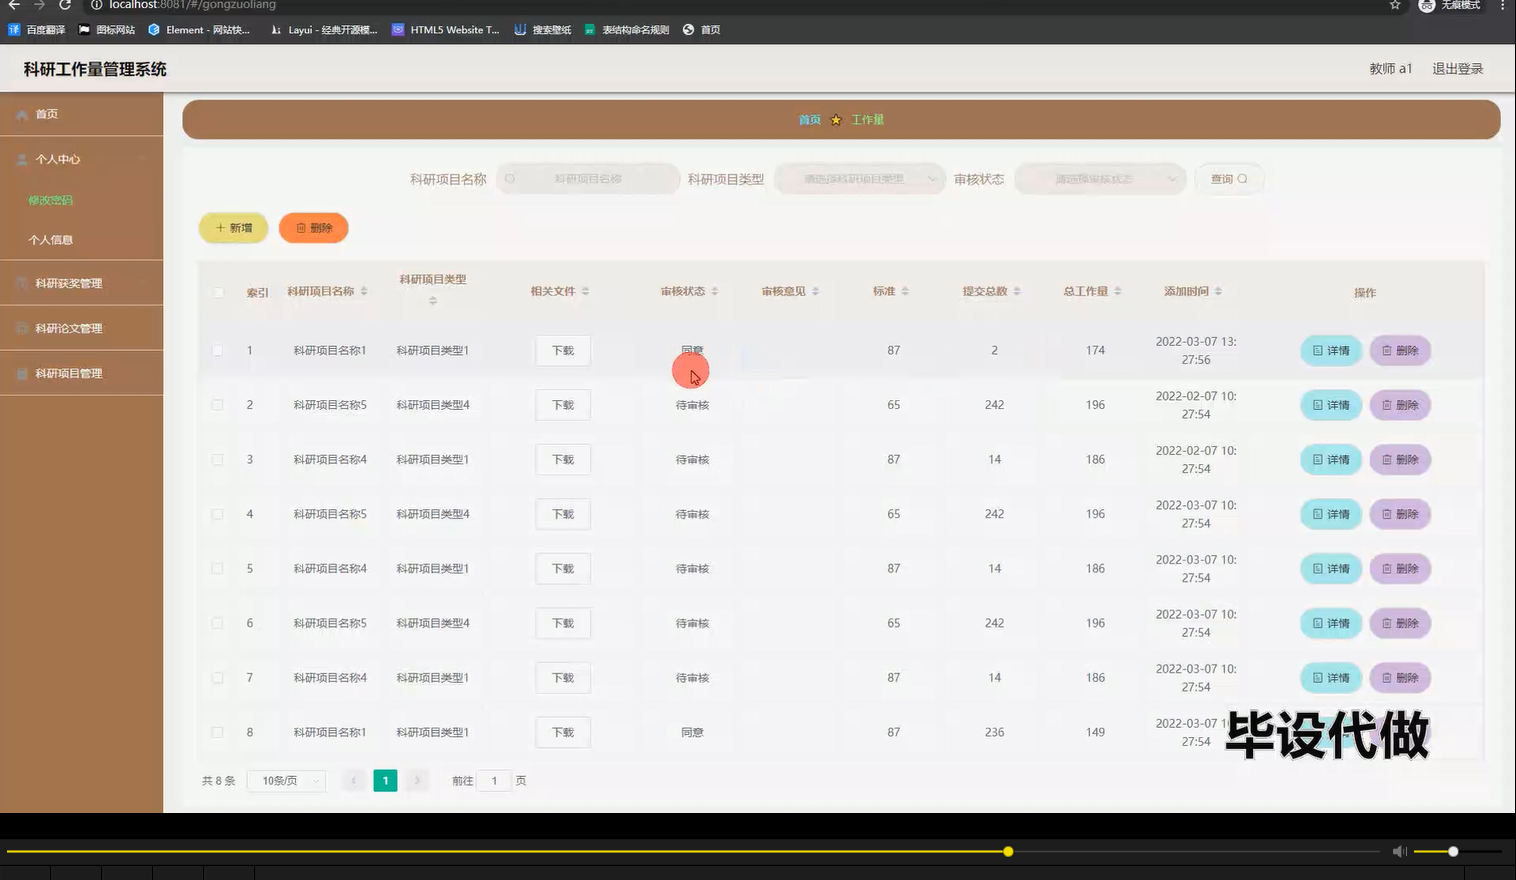Open 个人信息 in sidebar
Screen dimensions: 1516x880
[51, 240]
